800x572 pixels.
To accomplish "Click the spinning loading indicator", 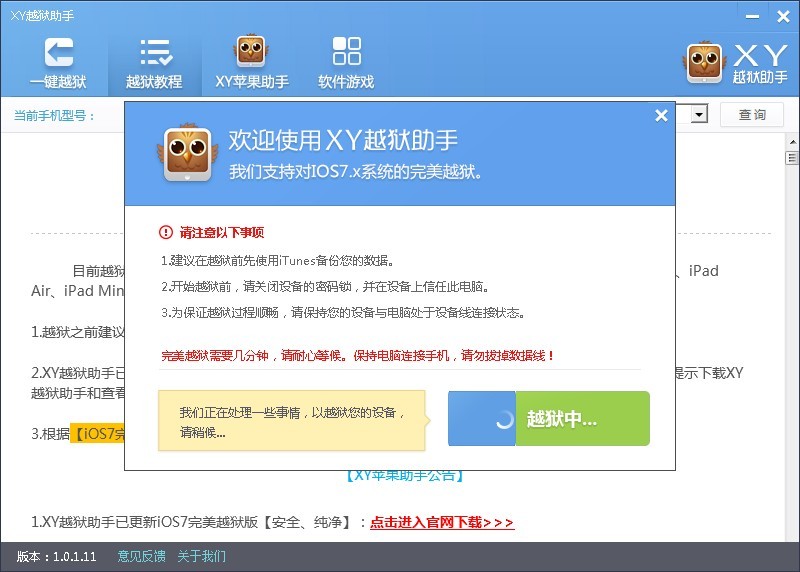I will coord(504,419).
